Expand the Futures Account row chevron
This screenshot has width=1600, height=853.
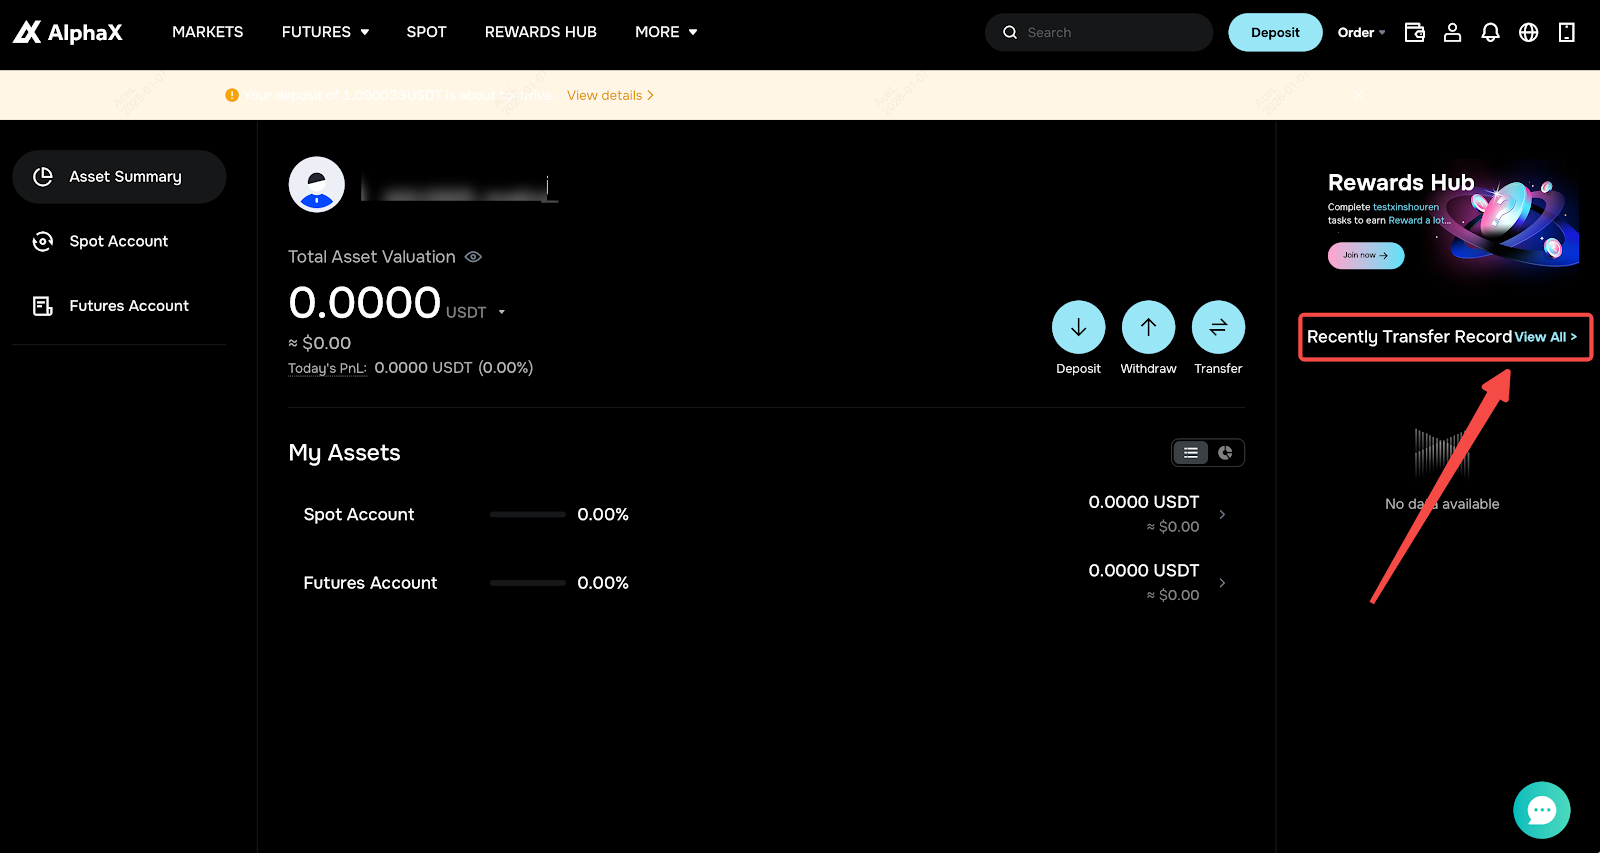(1222, 583)
